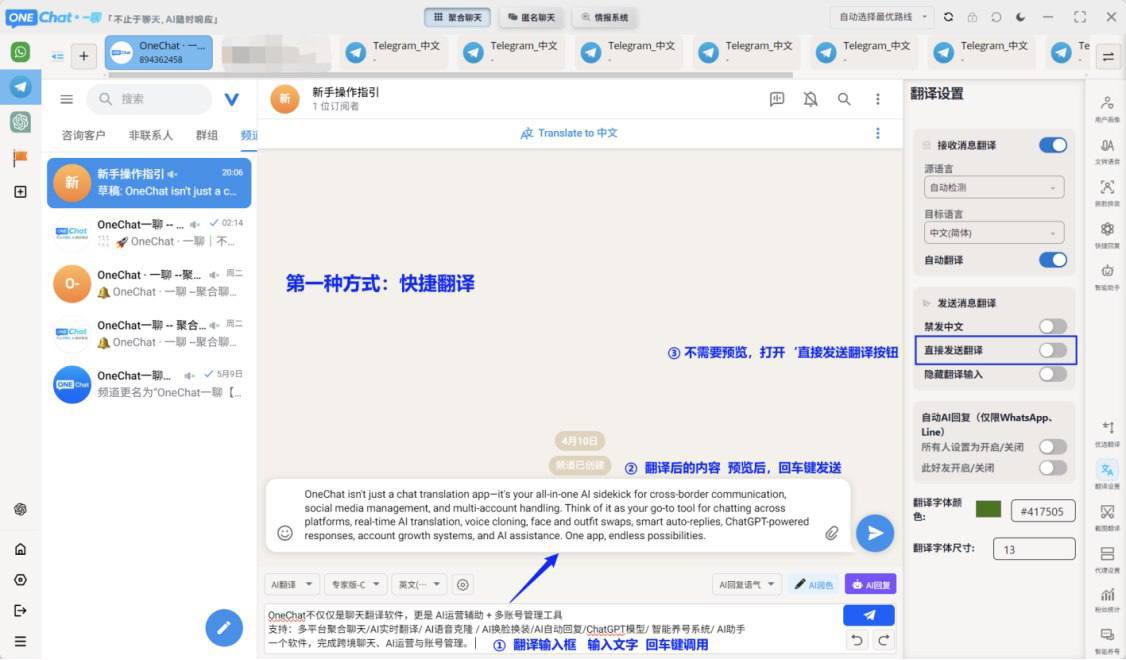Click Translate to 中文 link
The height and width of the screenshot is (660, 1126).
(569, 134)
